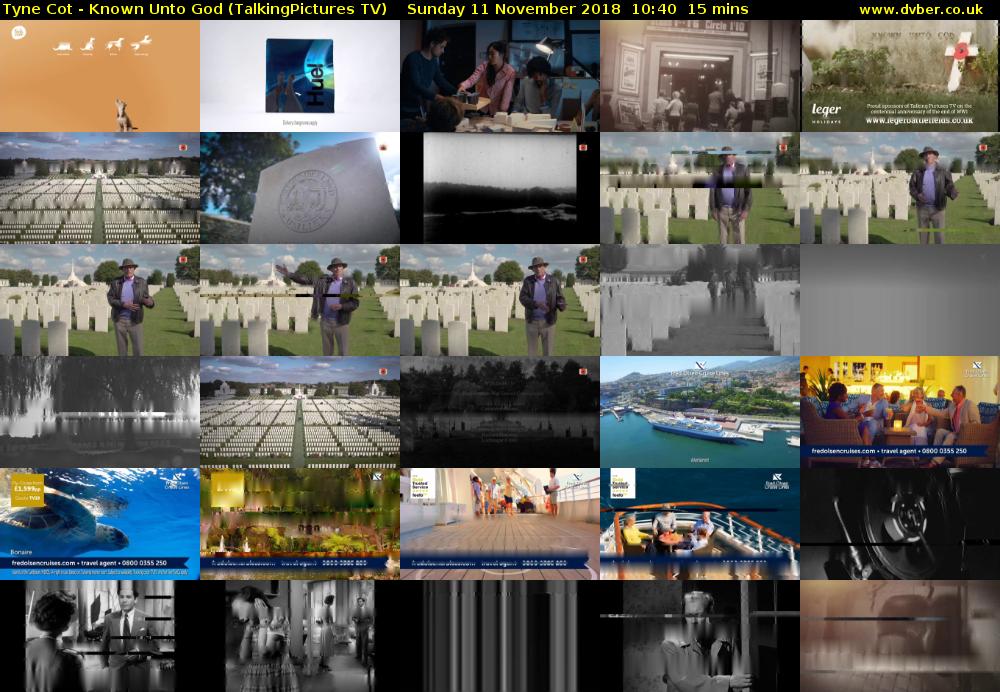
Task: Click the Leger Holidays logo
Action: 826,112
